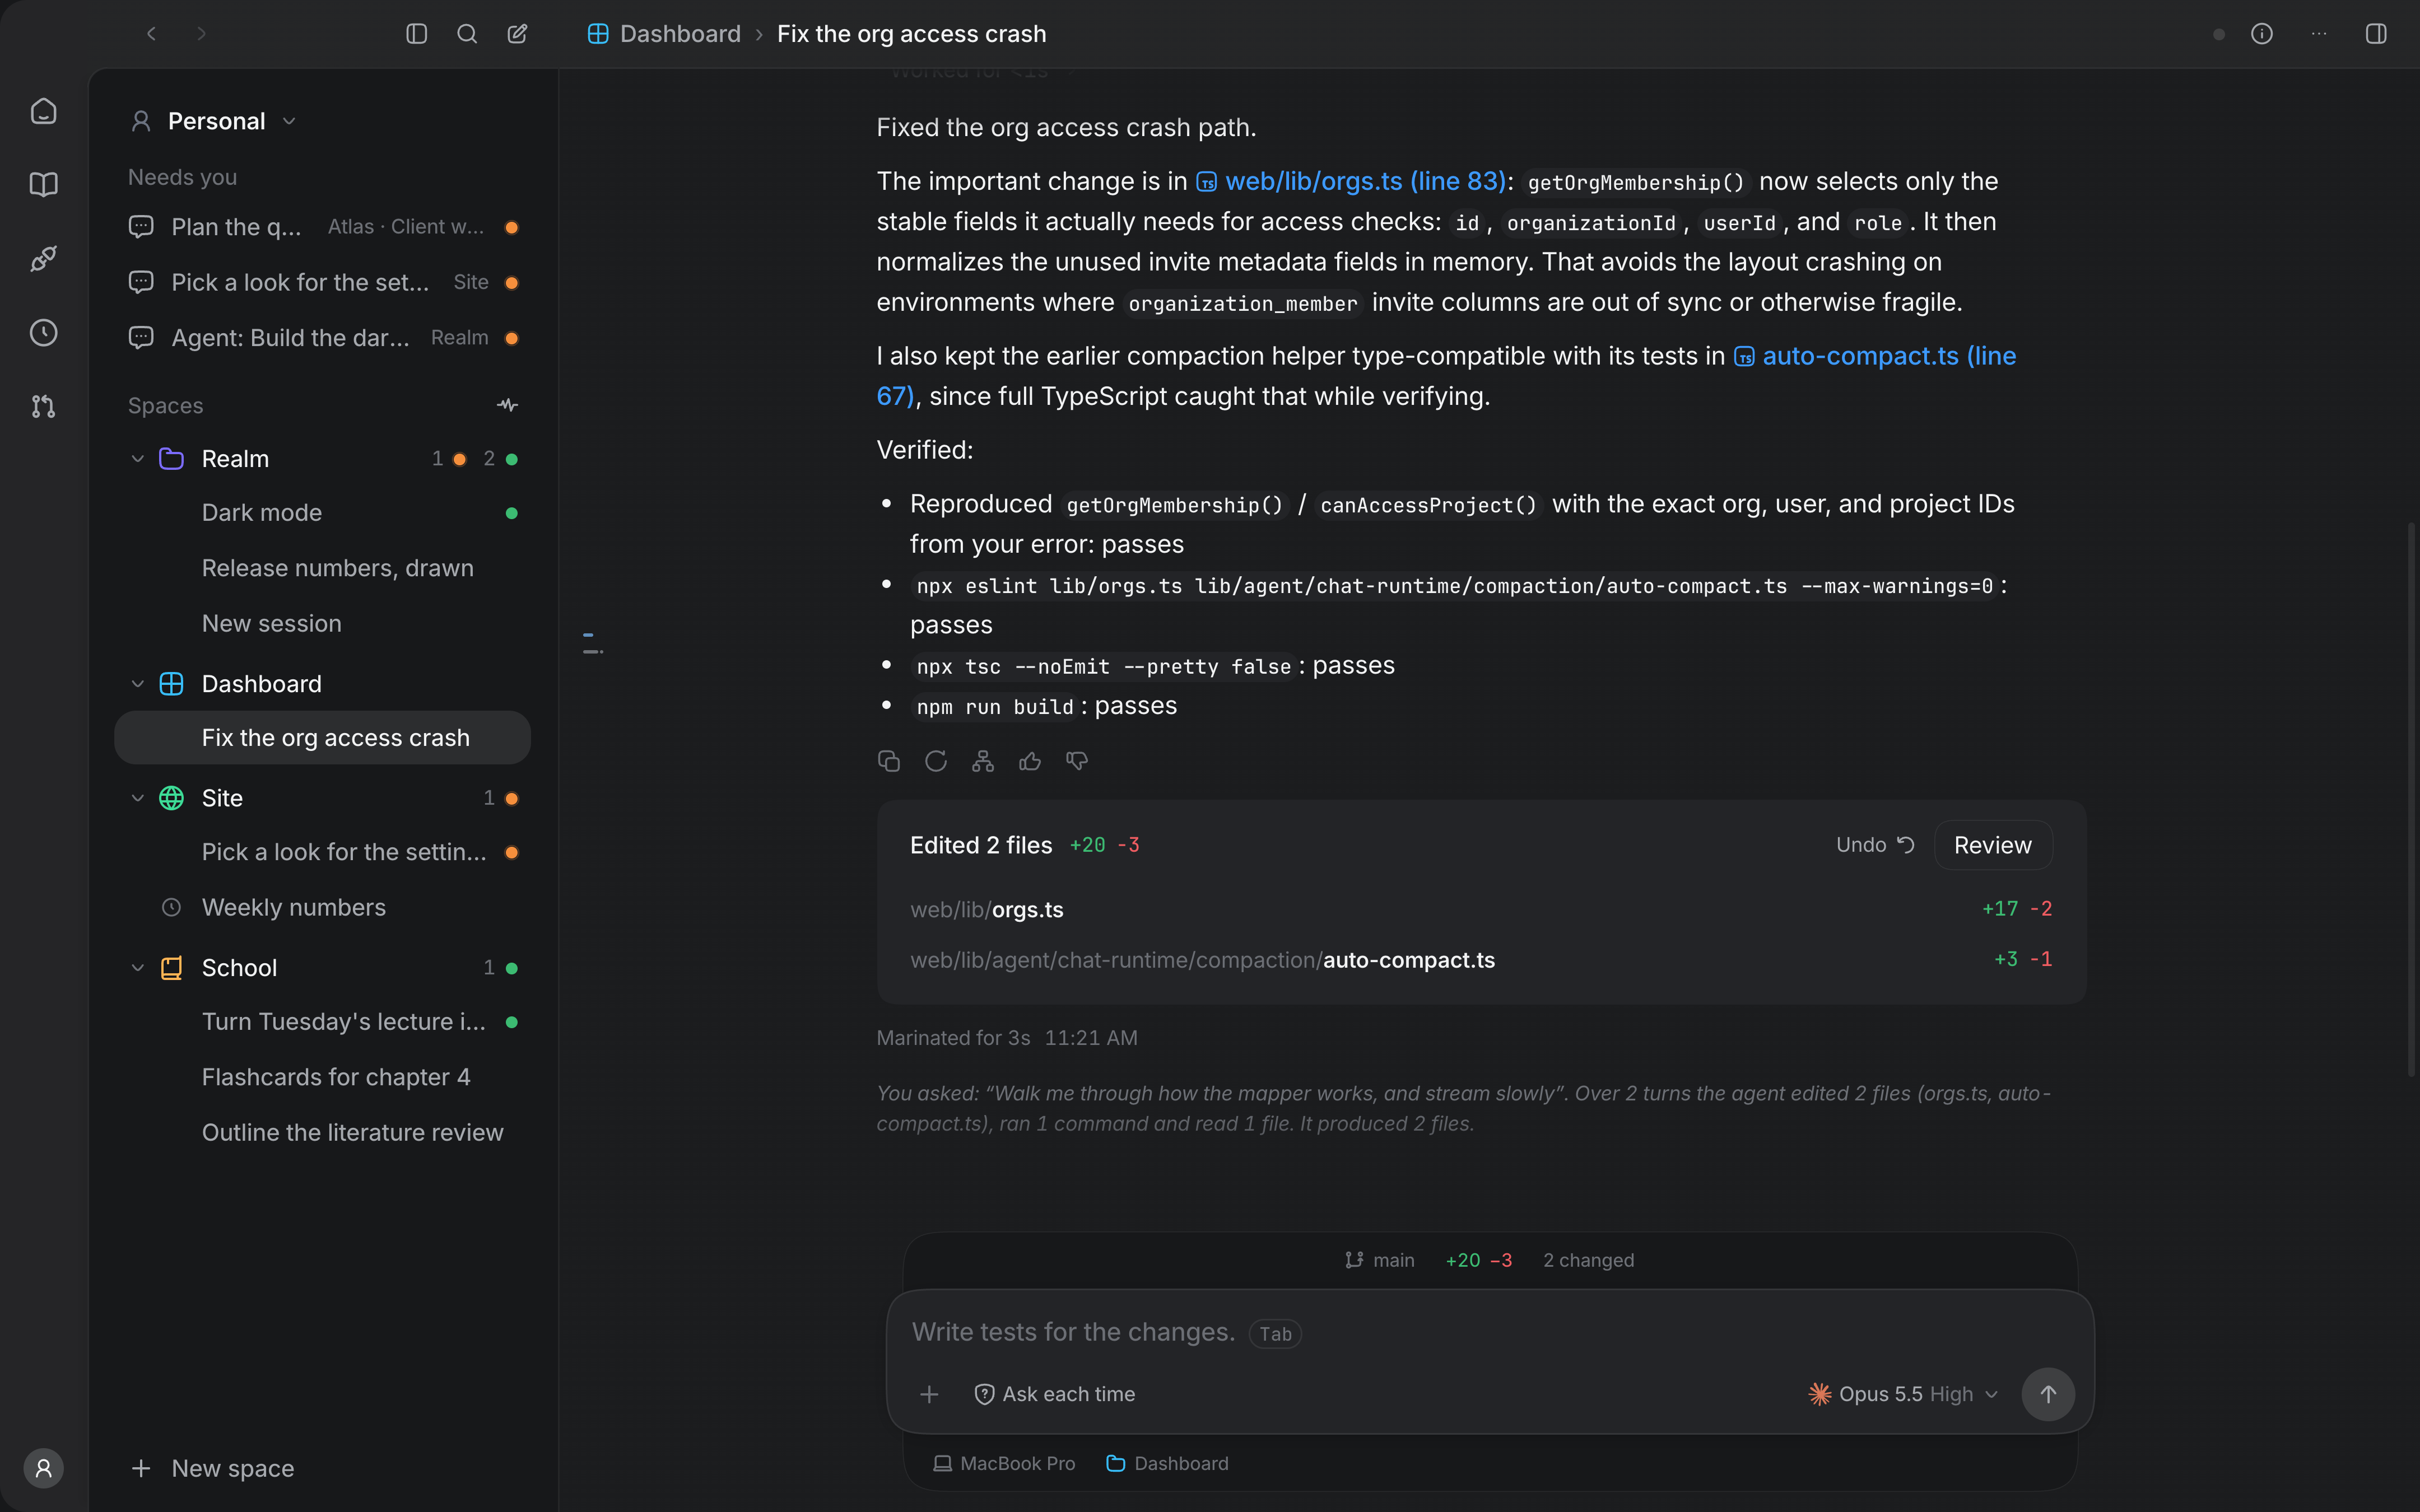Collapse the Dashboard space
The image size is (2420, 1512).
point(138,684)
